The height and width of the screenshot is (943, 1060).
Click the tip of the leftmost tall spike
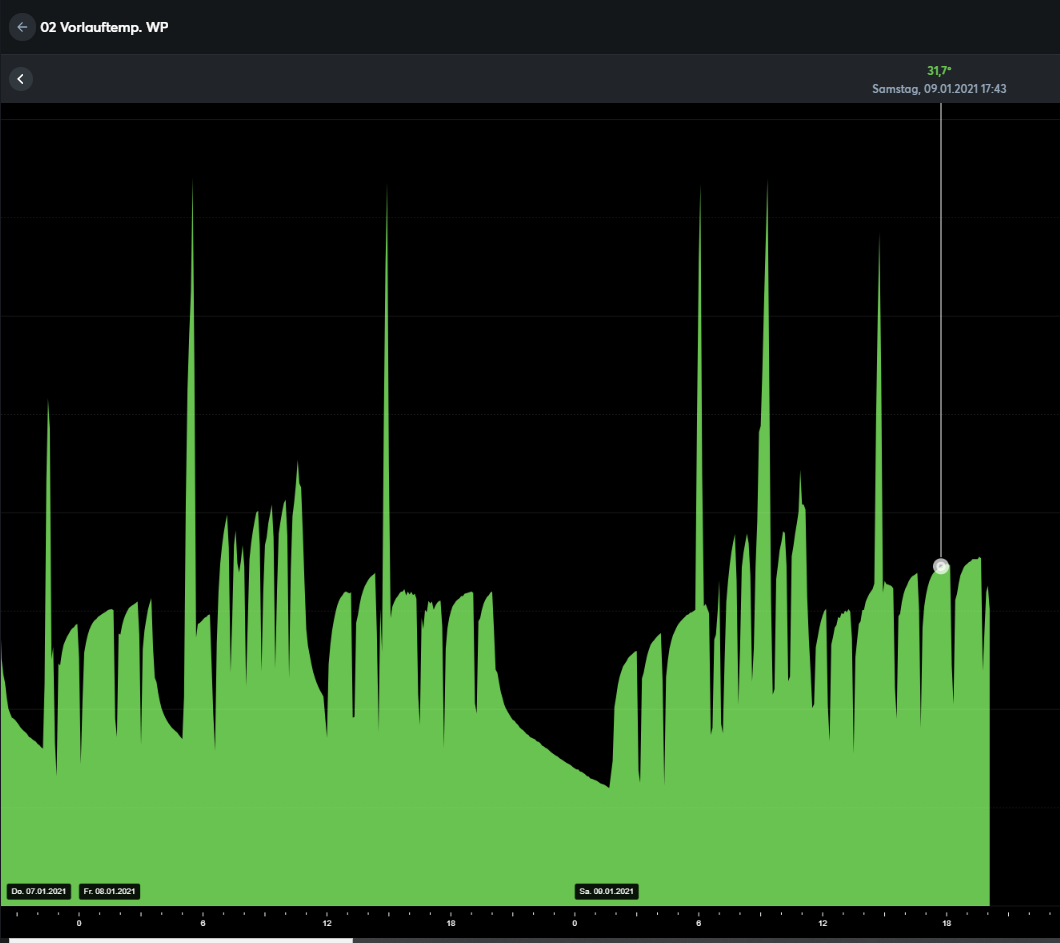192,183
